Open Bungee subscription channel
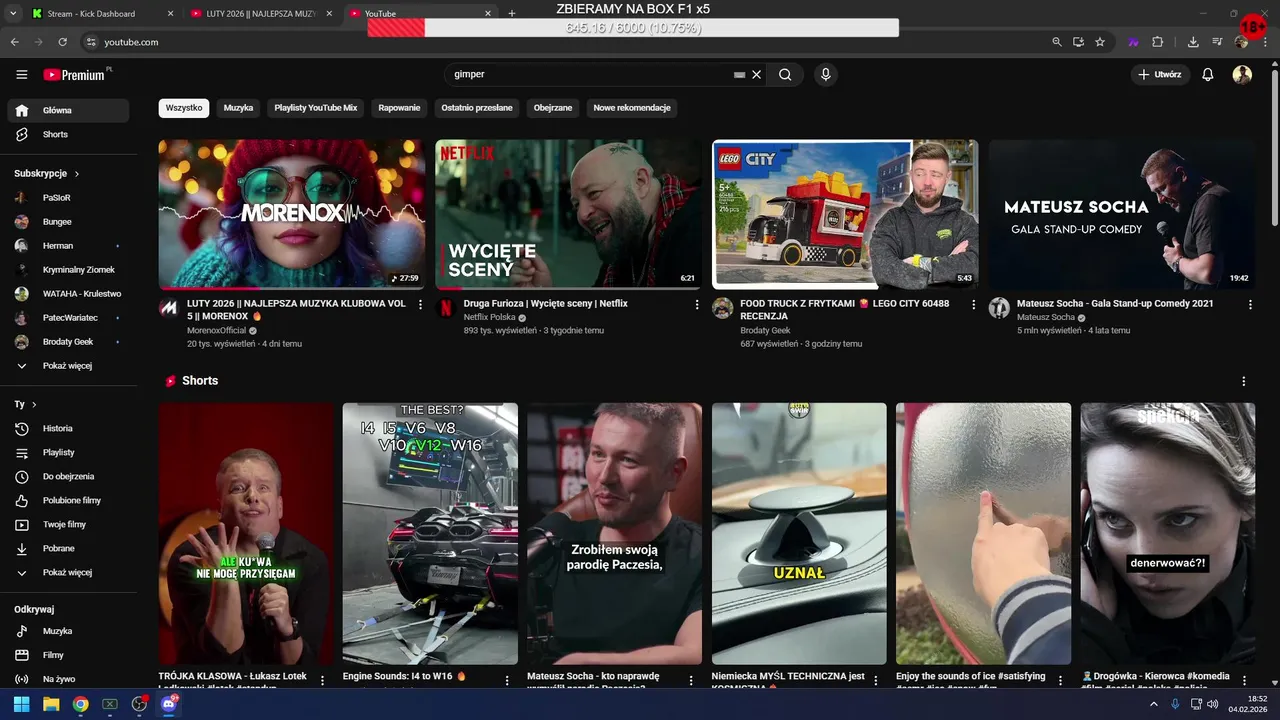1280x720 pixels. [x=68, y=222]
